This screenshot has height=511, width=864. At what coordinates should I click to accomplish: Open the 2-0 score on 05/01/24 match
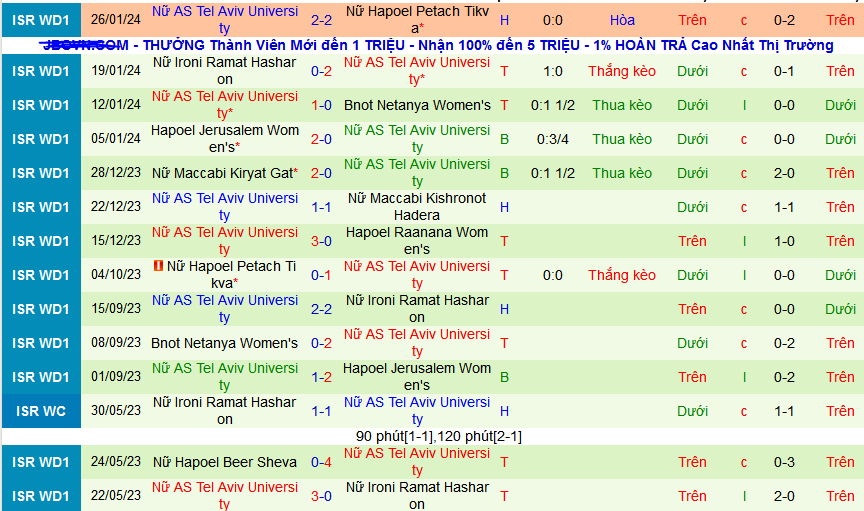[321, 139]
